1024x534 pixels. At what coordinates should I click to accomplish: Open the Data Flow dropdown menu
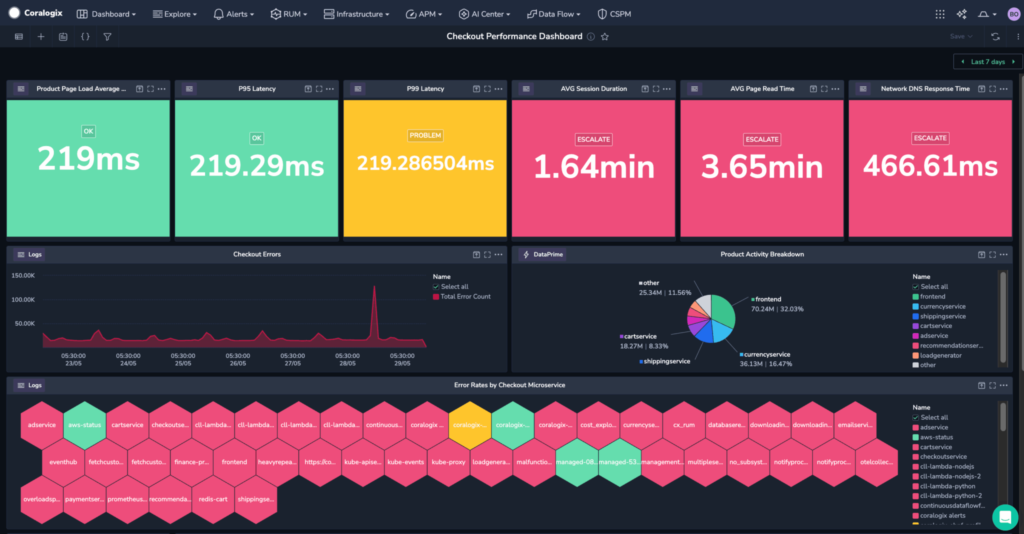tap(554, 14)
